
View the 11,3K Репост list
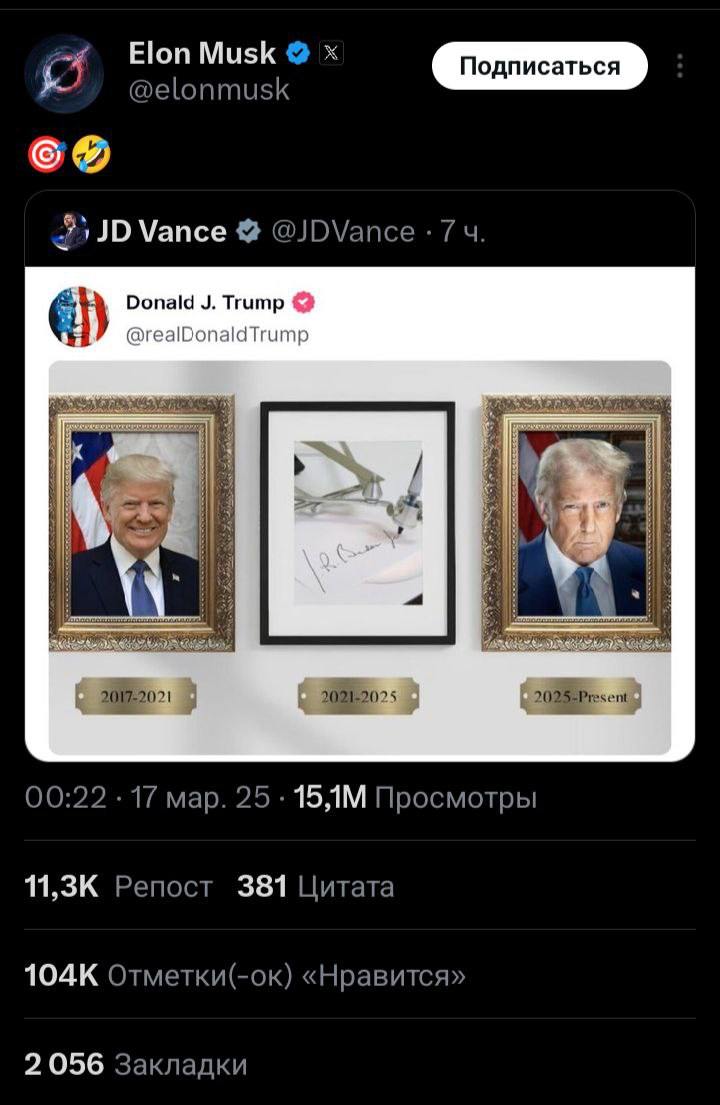[x=118, y=887]
